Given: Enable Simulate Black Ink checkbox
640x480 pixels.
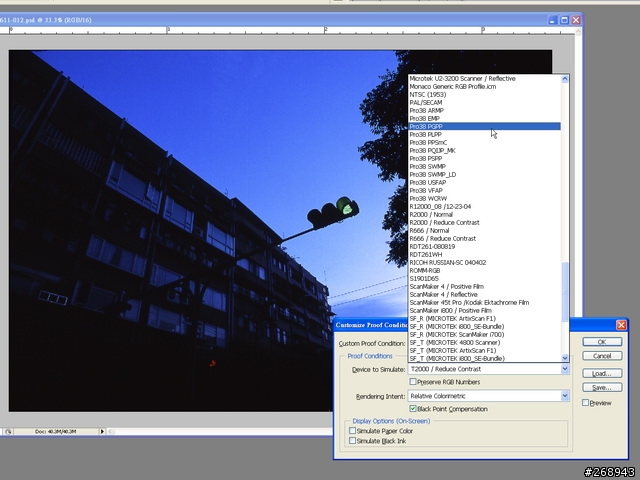Looking at the screenshot, I should point(352,441).
